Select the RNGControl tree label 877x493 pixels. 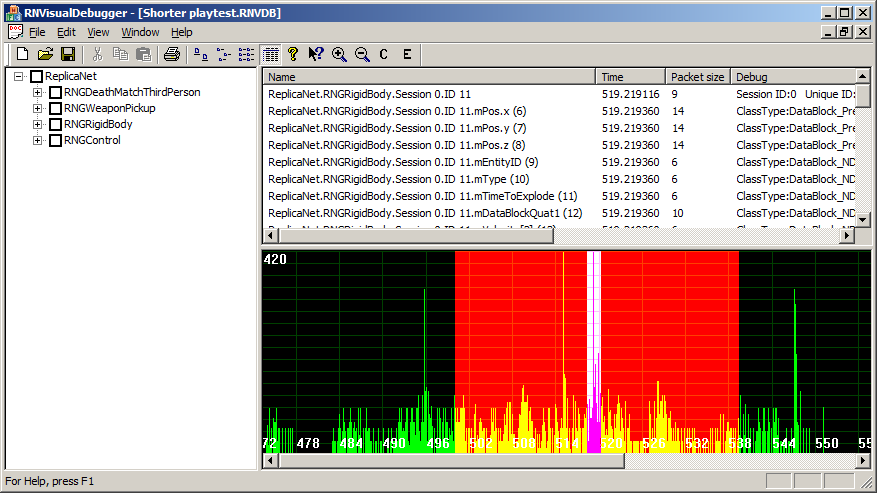(x=92, y=140)
